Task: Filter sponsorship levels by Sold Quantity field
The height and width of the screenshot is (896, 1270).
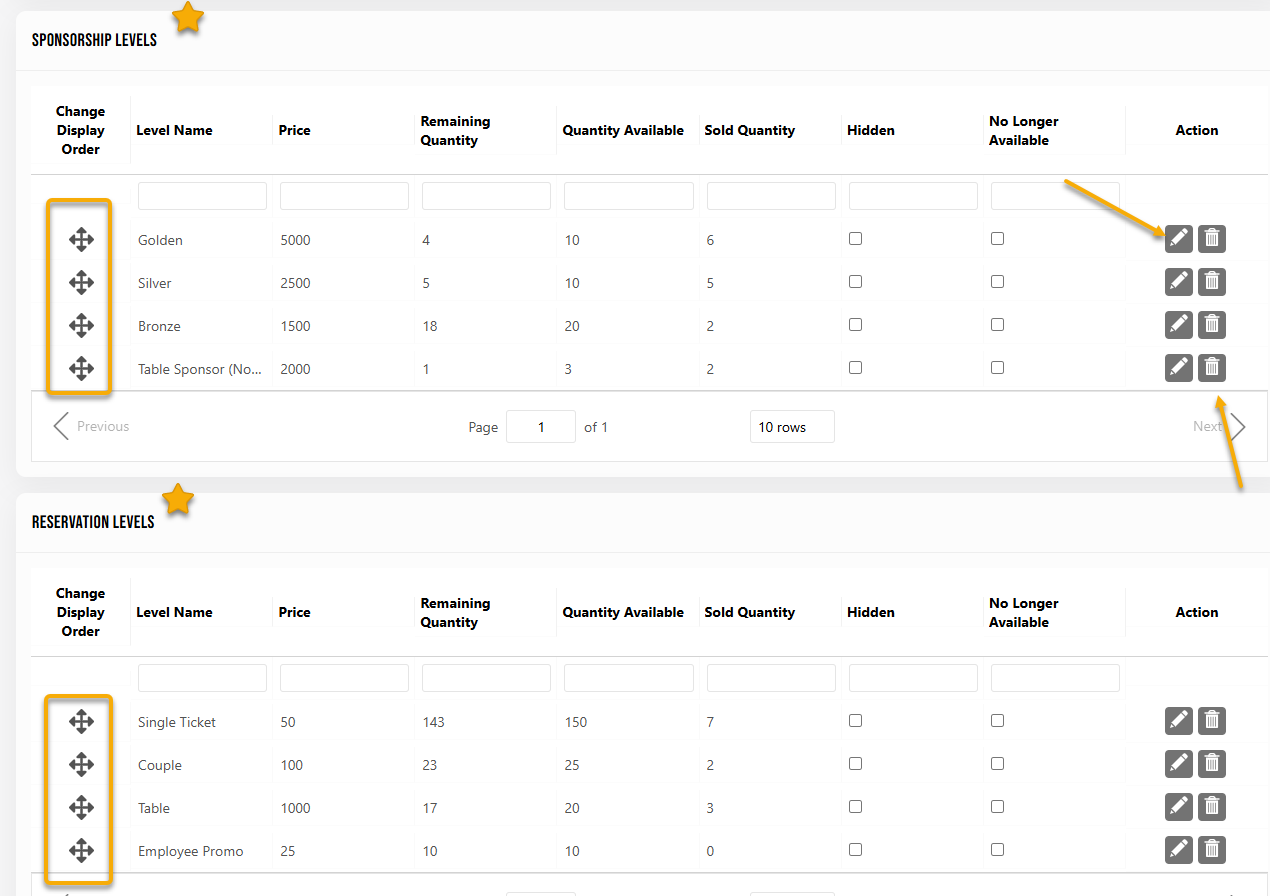Action: pyautogui.click(x=771, y=196)
